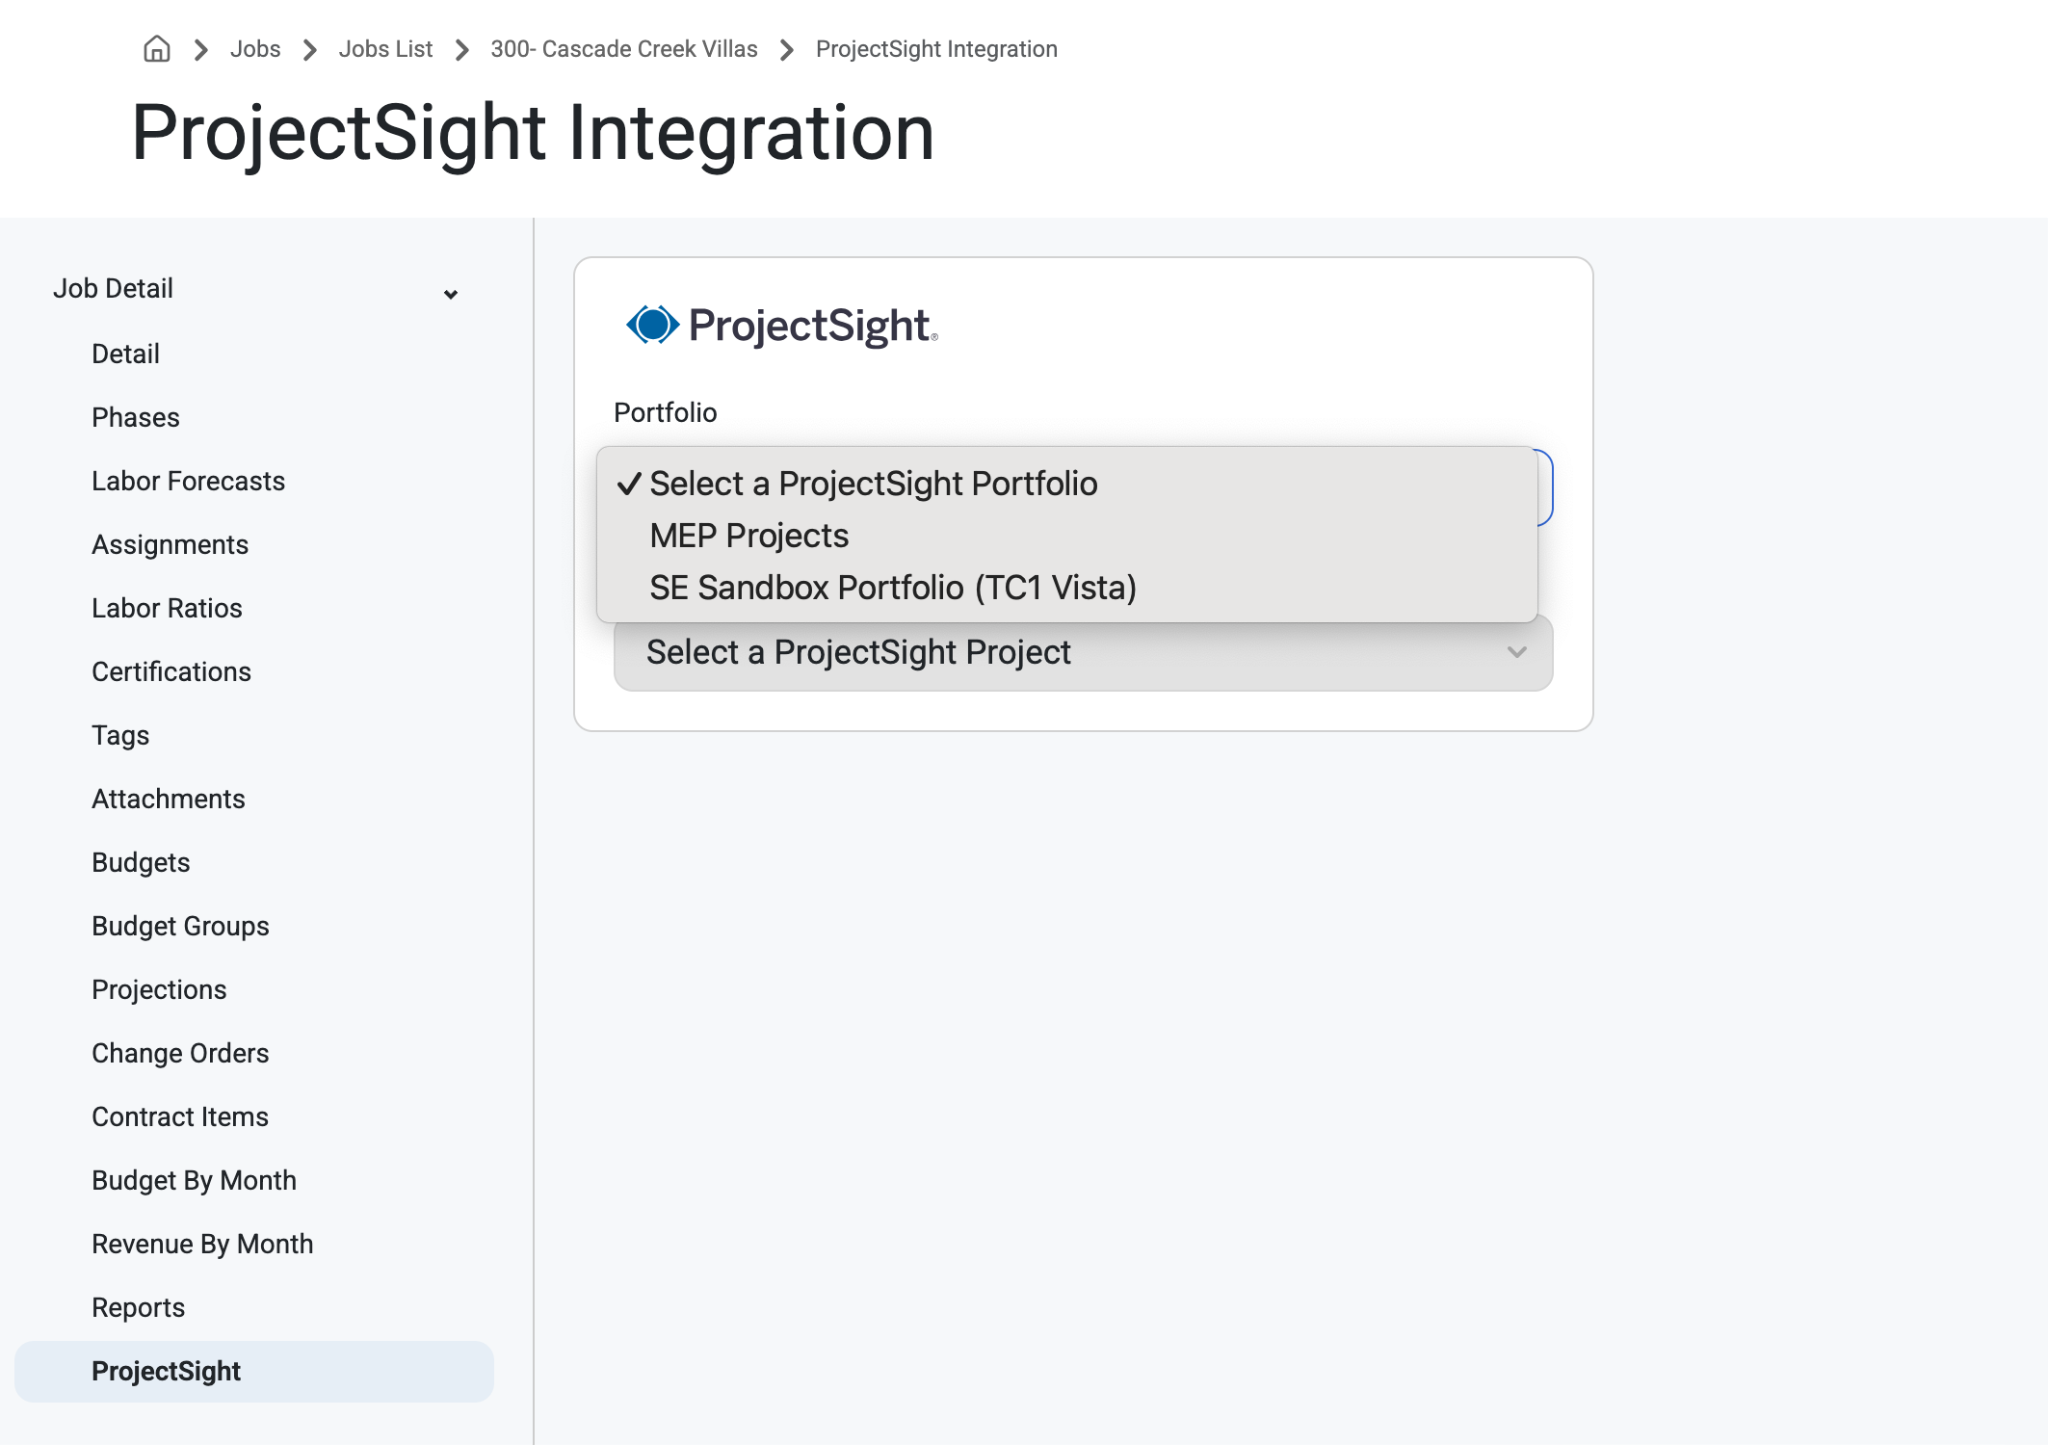Open Labor Forecasts in the sidebar
Image resolution: width=2048 pixels, height=1445 pixels.
188,482
